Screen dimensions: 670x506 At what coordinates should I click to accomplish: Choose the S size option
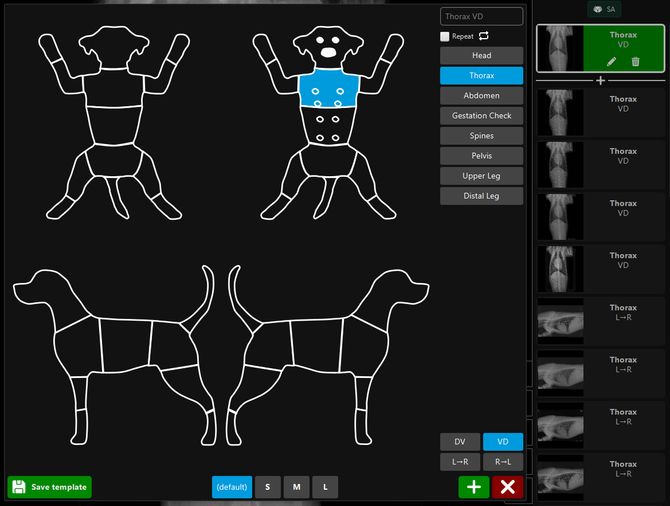(x=267, y=487)
